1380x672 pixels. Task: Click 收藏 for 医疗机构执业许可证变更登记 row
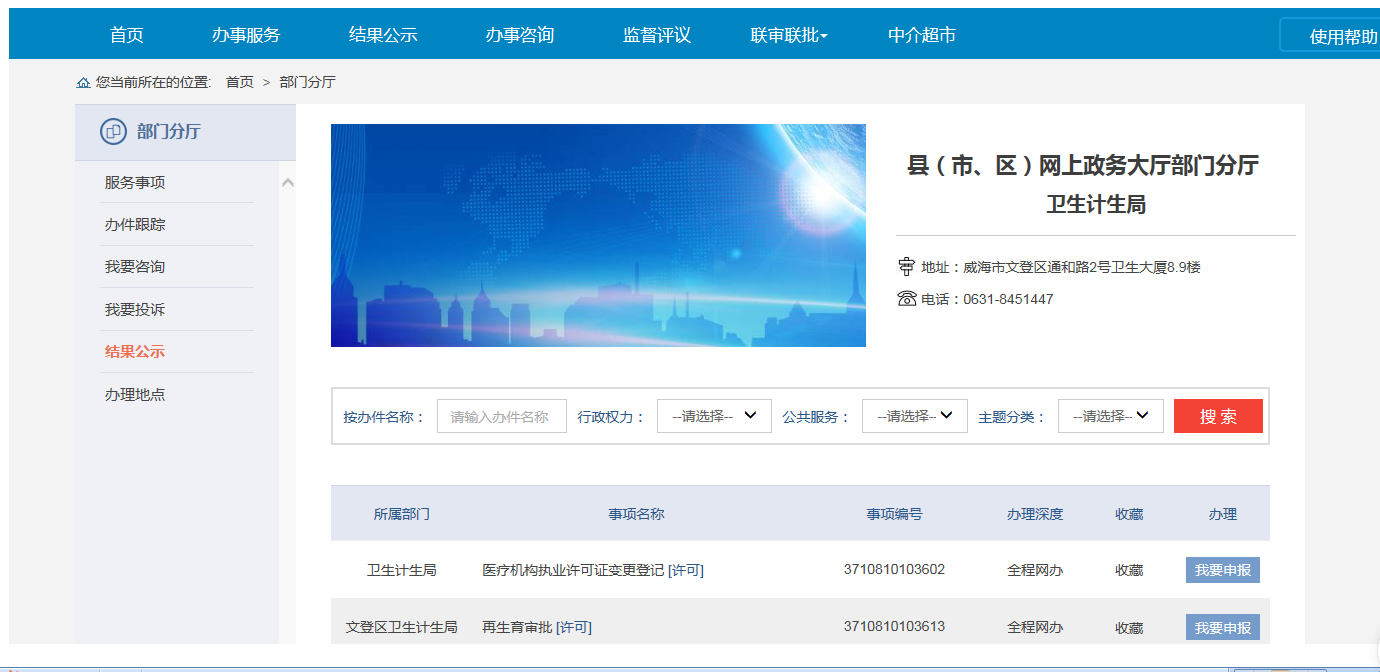coord(1129,570)
